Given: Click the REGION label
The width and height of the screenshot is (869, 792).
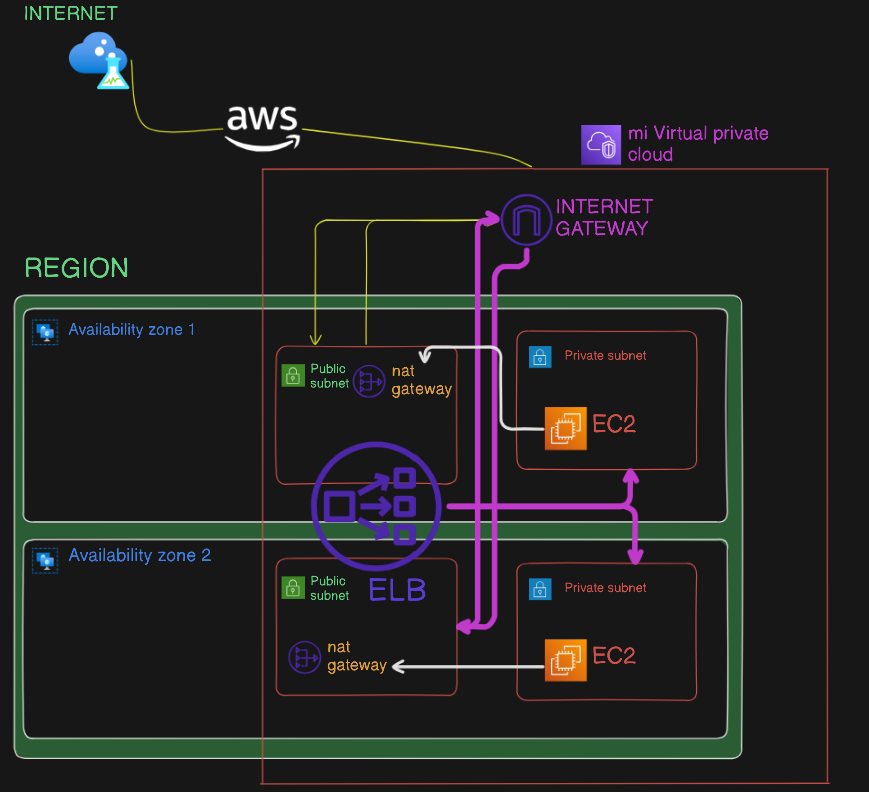Looking at the screenshot, I should [x=76, y=268].
